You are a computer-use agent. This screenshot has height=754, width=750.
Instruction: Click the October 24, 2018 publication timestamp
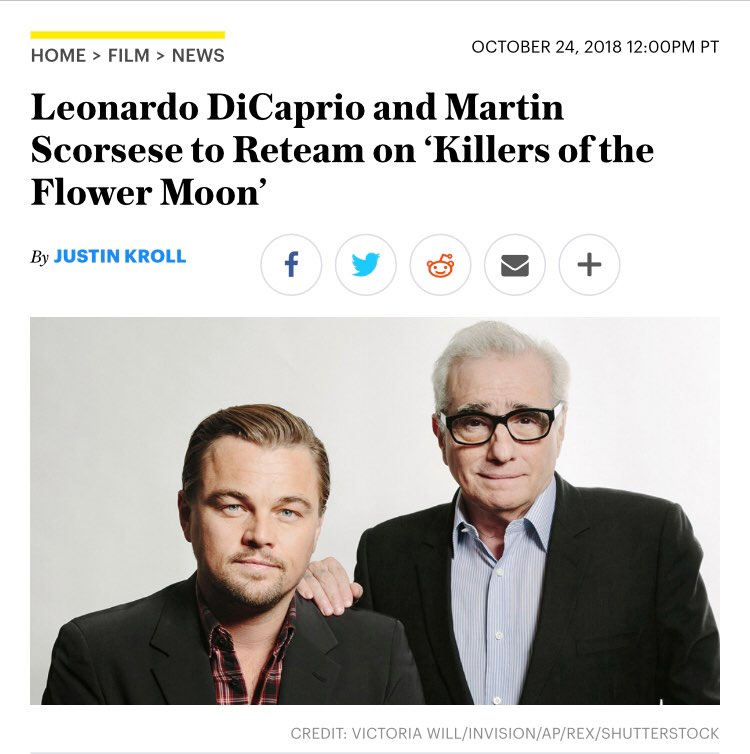coord(595,47)
